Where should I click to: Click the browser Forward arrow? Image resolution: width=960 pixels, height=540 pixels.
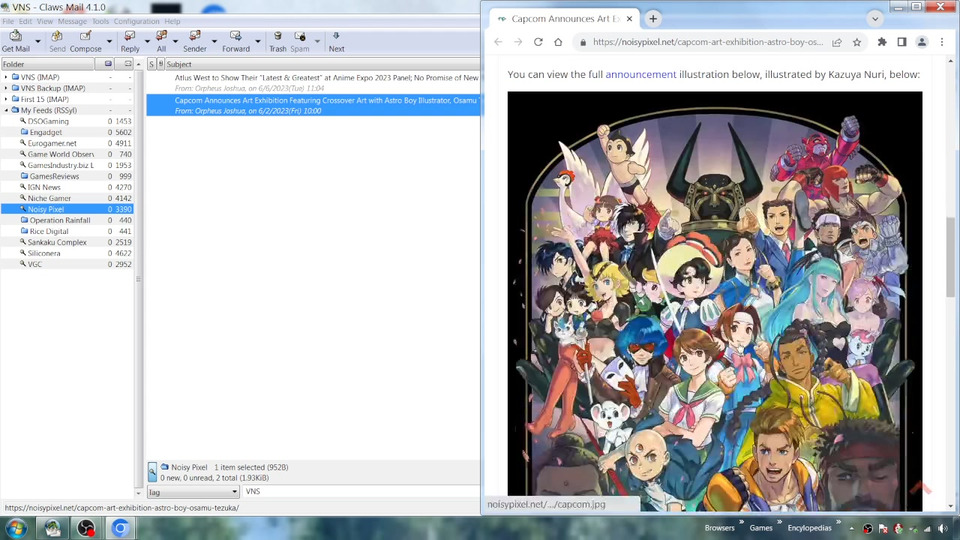pyautogui.click(x=518, y=42)
